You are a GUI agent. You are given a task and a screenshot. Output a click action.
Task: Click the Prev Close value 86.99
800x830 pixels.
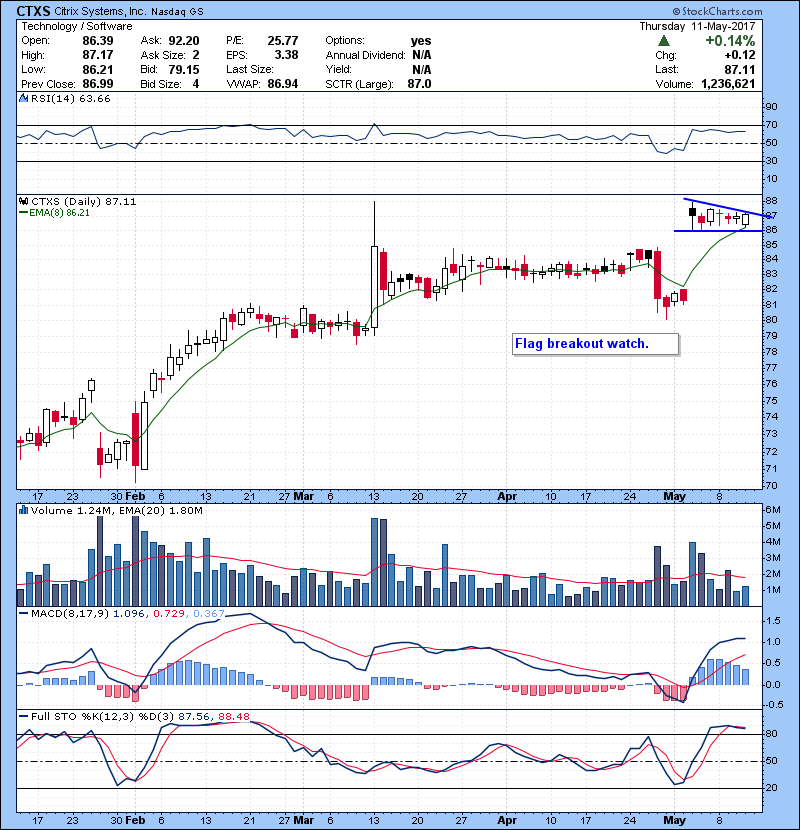click(97, 84)
